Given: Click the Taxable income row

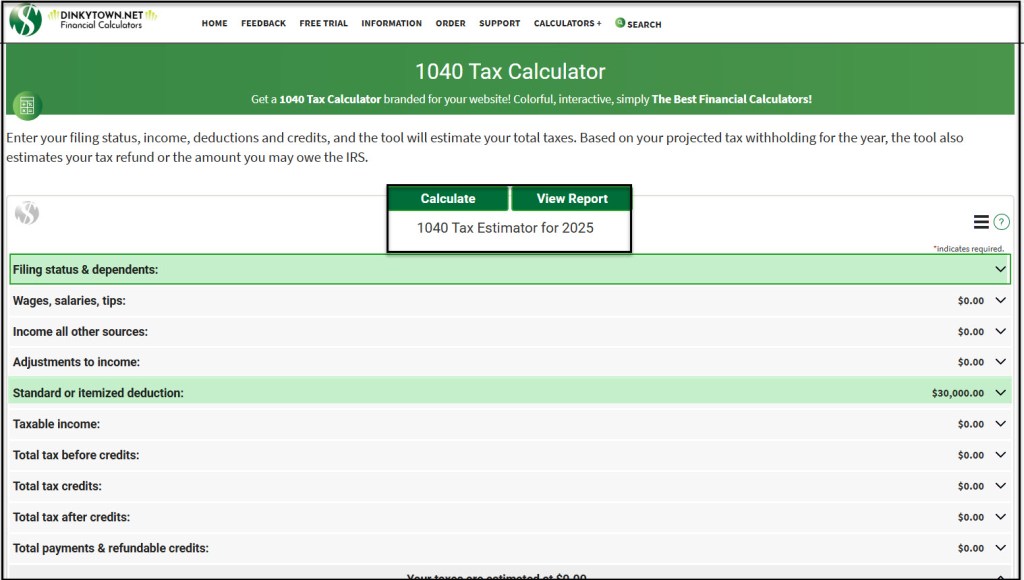Looking at the screenshot, I should [500, 424].
